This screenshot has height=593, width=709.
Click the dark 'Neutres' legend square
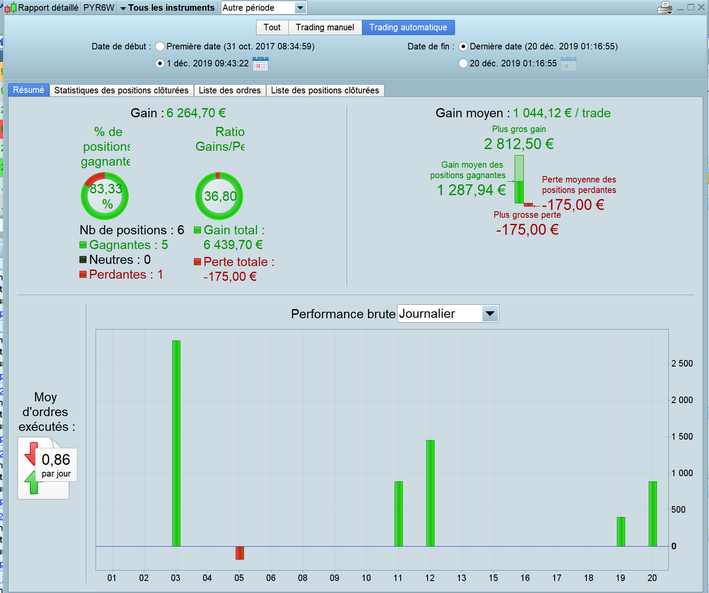click(x=83, y=259)
